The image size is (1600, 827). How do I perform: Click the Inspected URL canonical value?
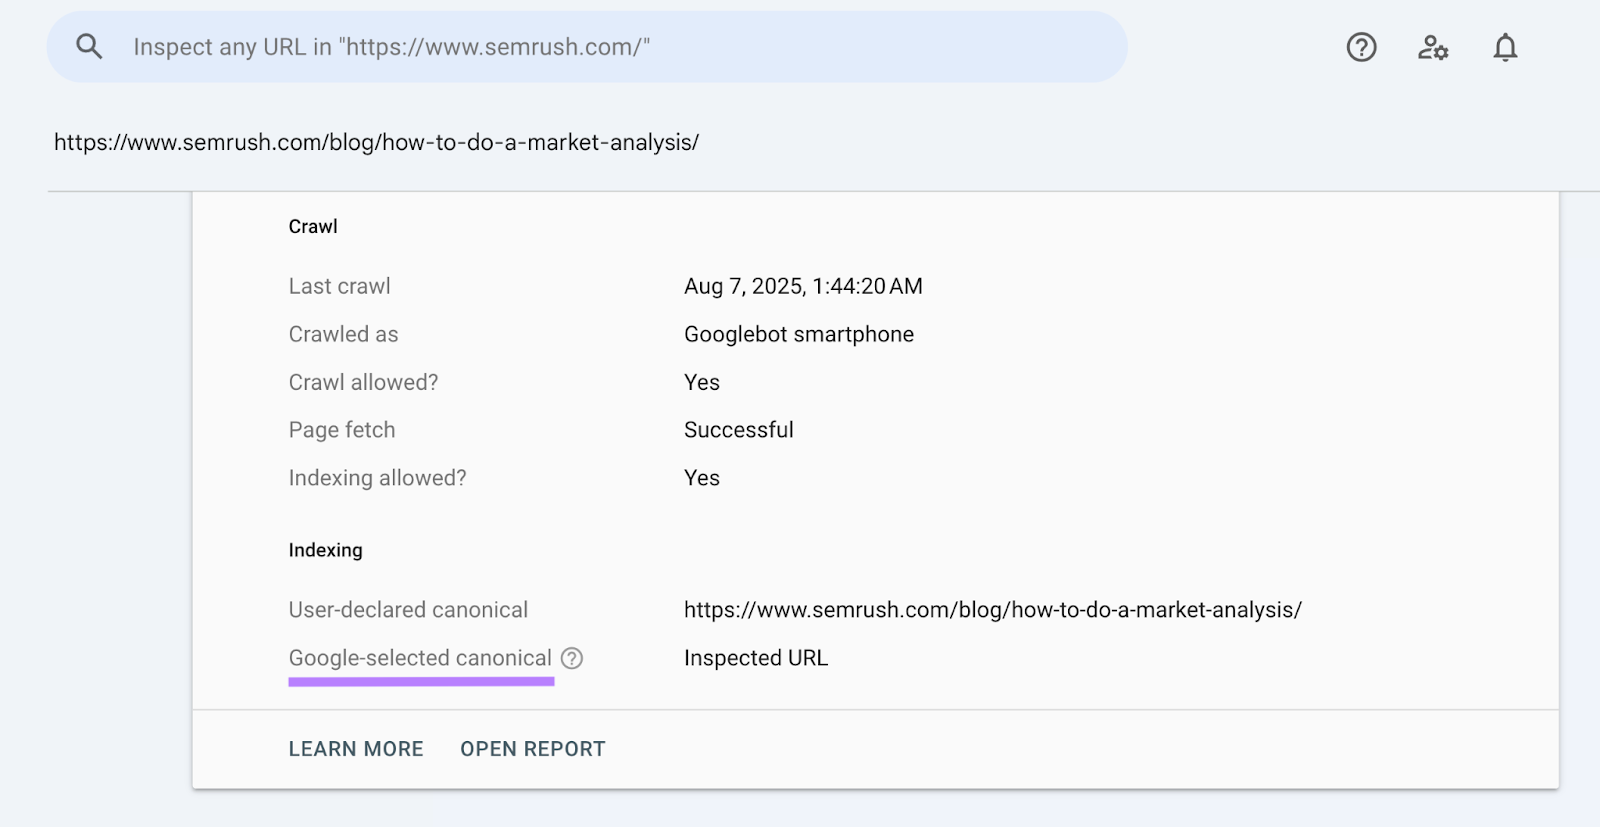755,658
